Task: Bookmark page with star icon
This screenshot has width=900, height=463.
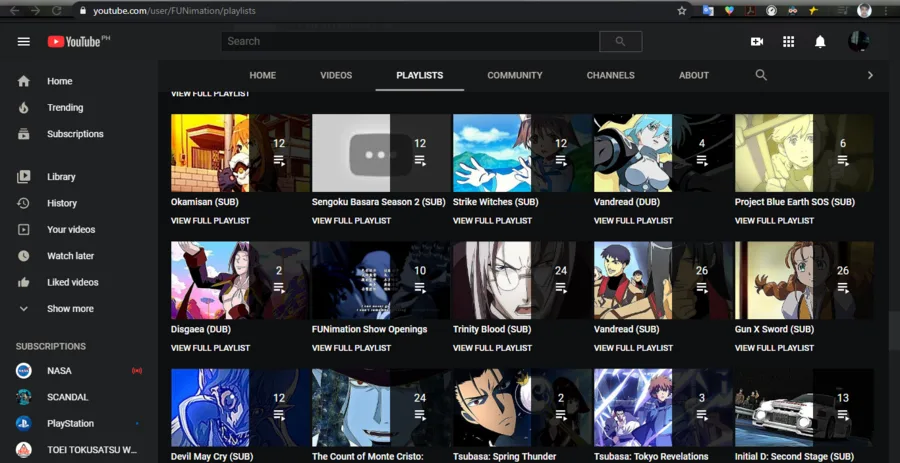Action: click(x=682, y=10)
